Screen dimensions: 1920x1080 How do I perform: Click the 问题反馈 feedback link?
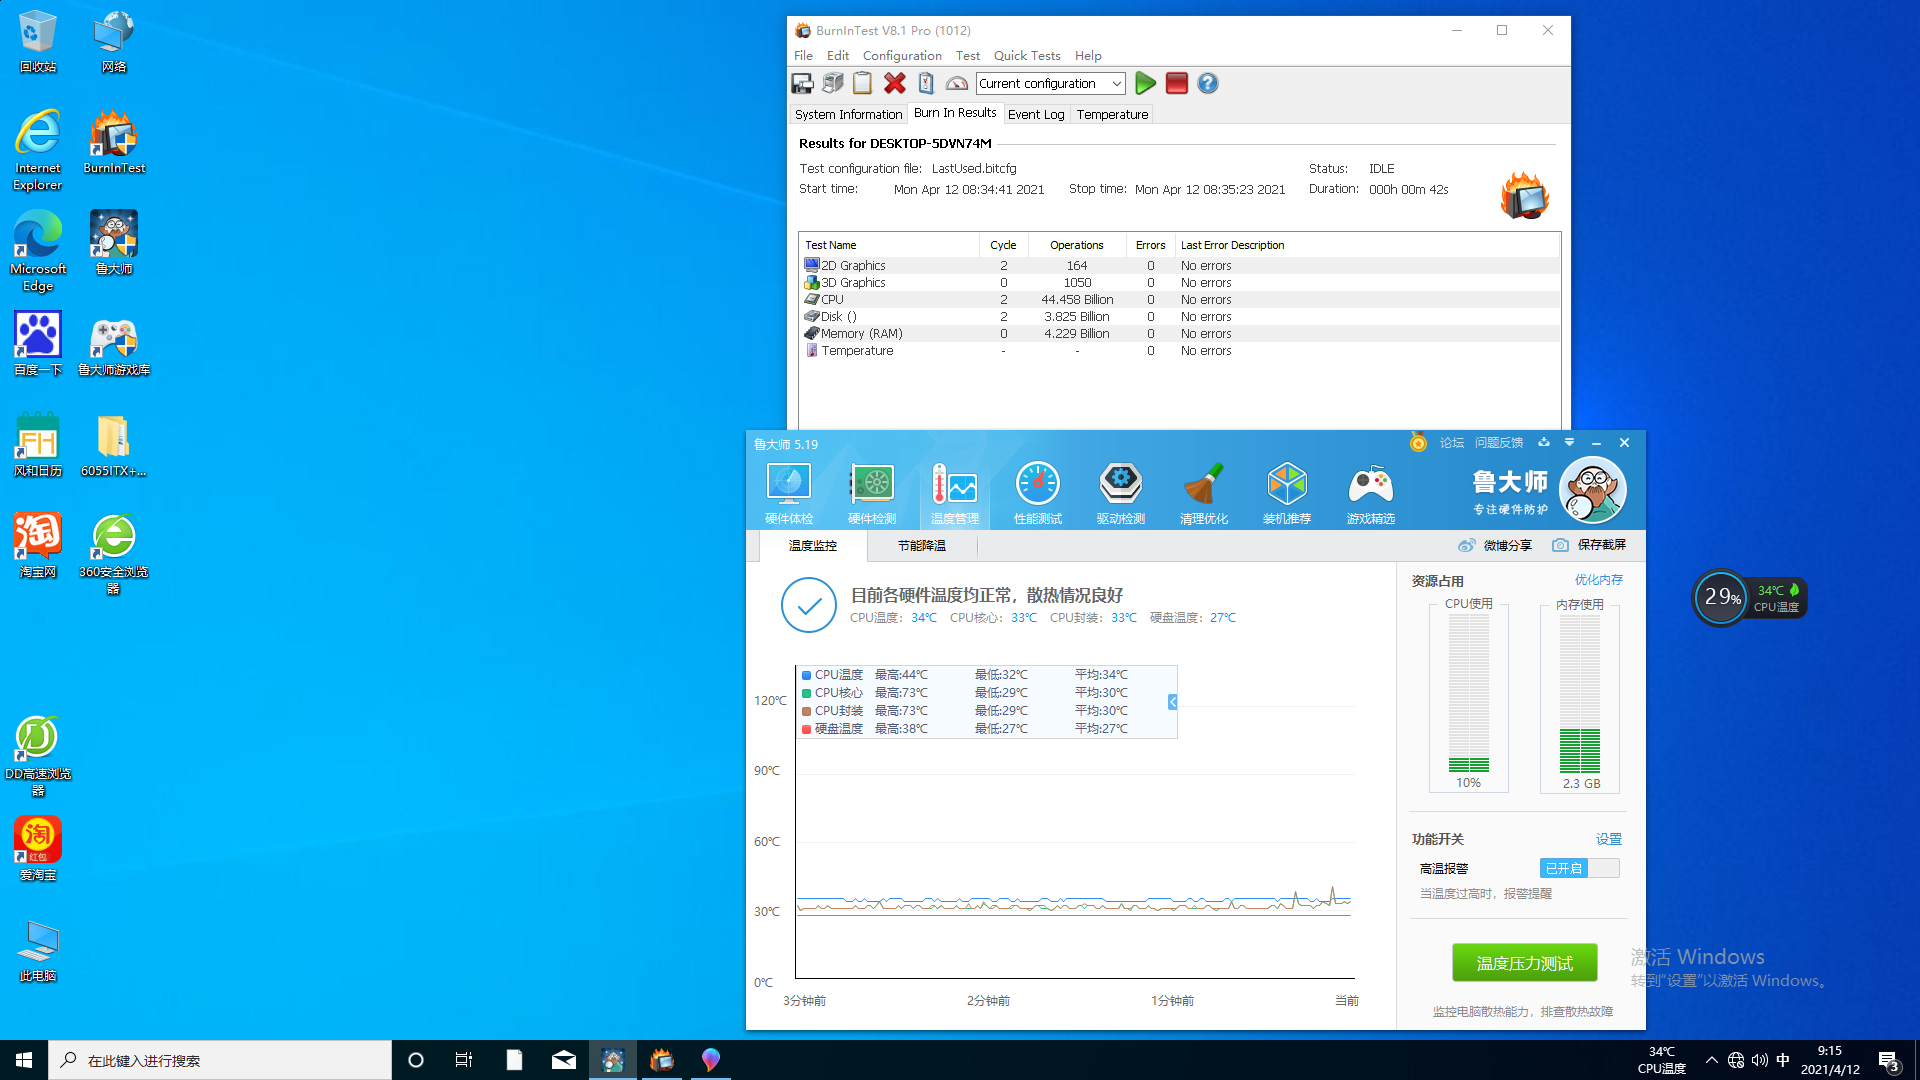1499,443
